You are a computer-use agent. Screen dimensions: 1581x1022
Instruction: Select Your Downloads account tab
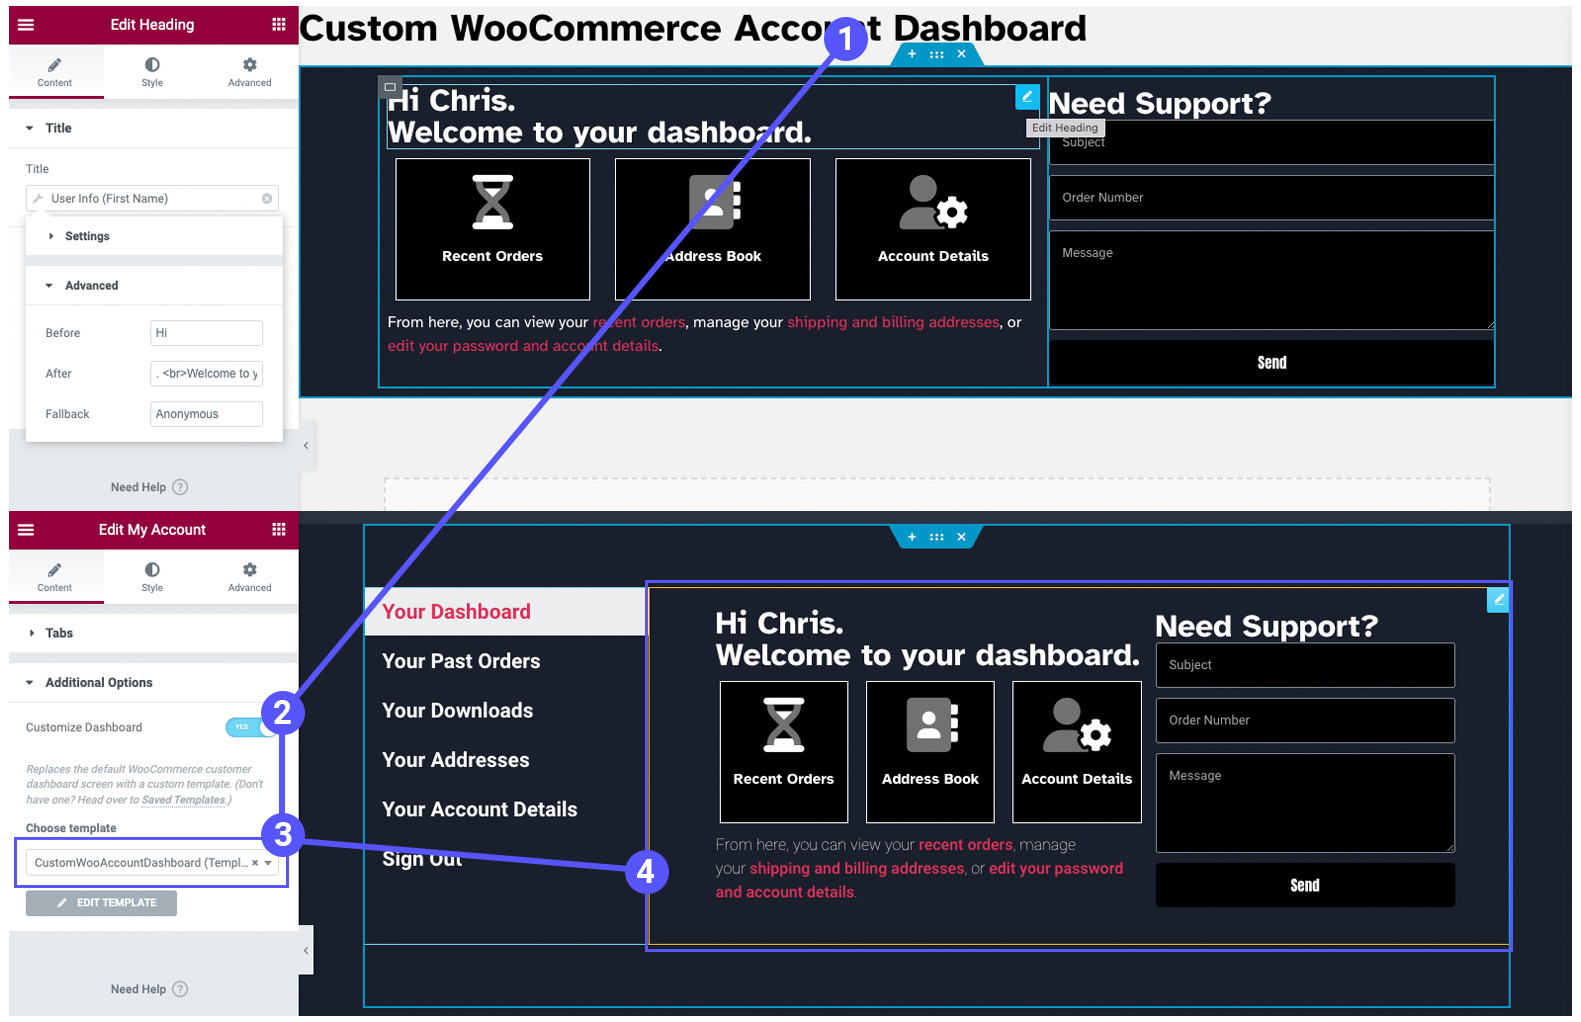[458, 711]
